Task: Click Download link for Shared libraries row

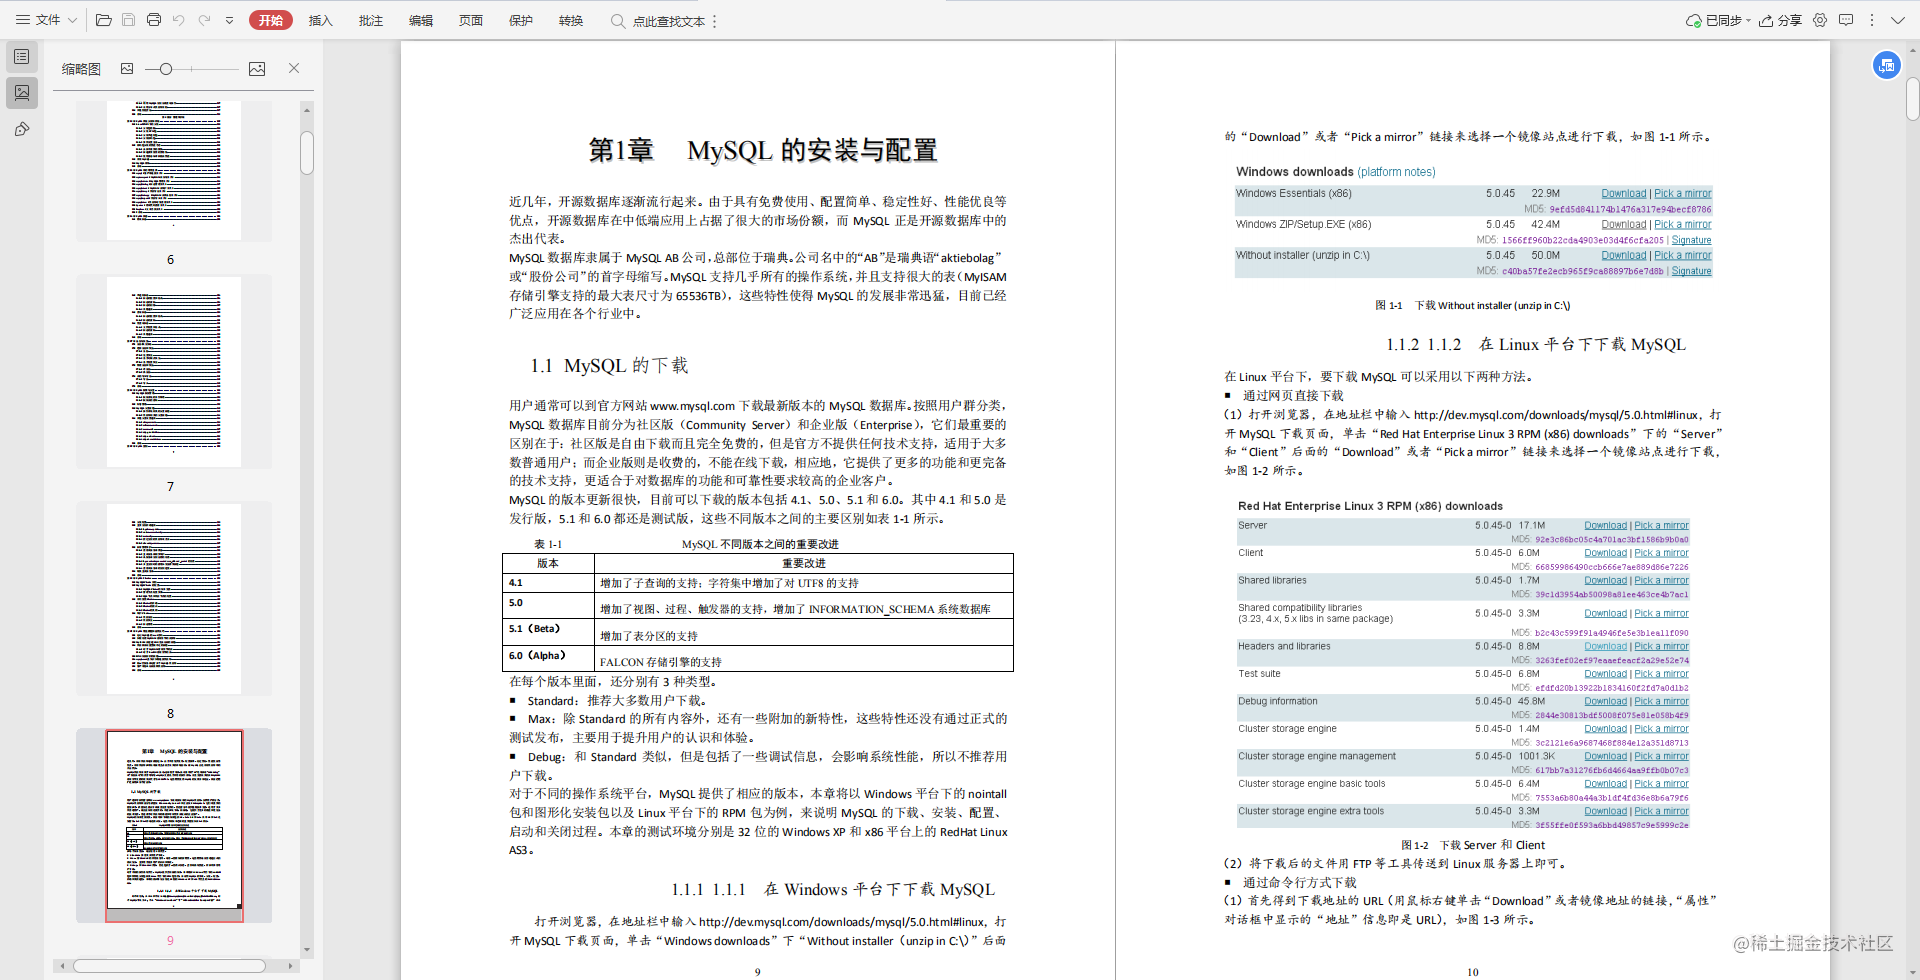Action: (1605, 581)
